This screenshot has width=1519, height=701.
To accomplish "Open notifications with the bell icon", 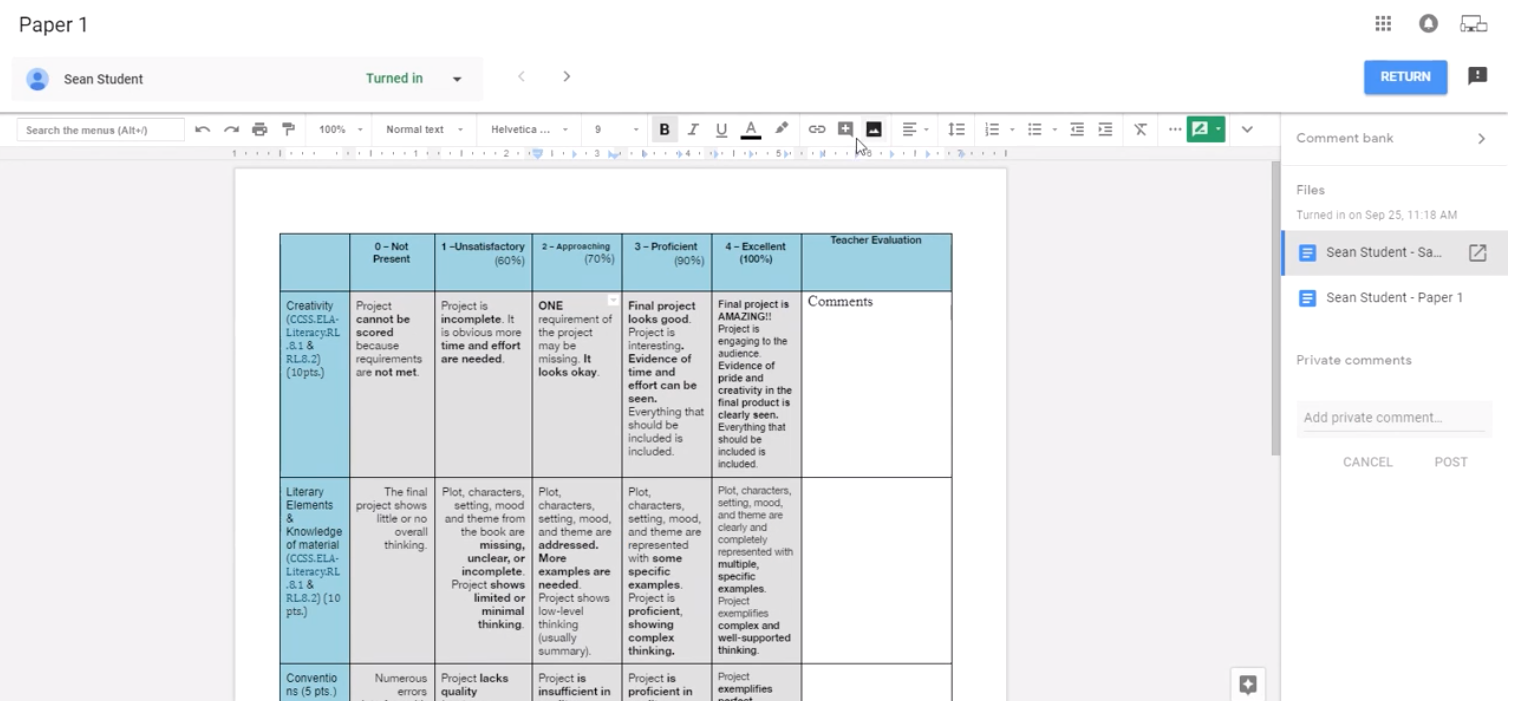I will 1428,23.
